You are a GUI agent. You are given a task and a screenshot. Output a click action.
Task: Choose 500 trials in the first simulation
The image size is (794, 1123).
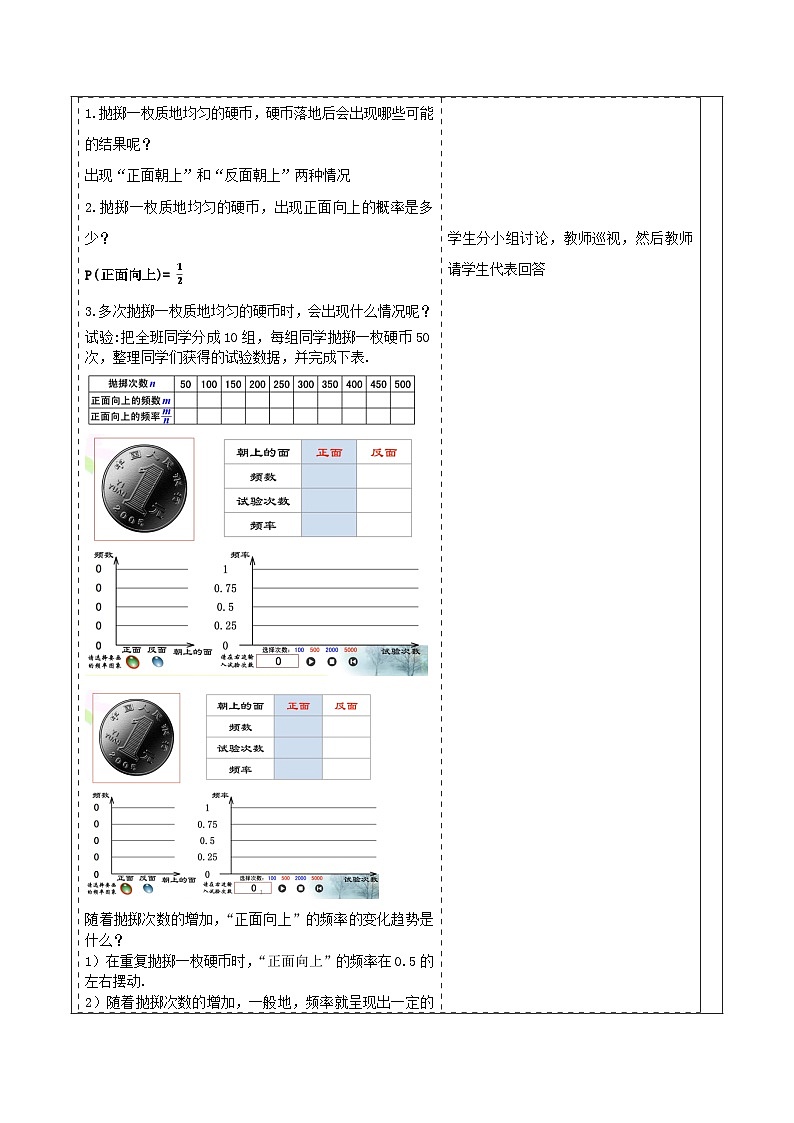click(314, 650)
